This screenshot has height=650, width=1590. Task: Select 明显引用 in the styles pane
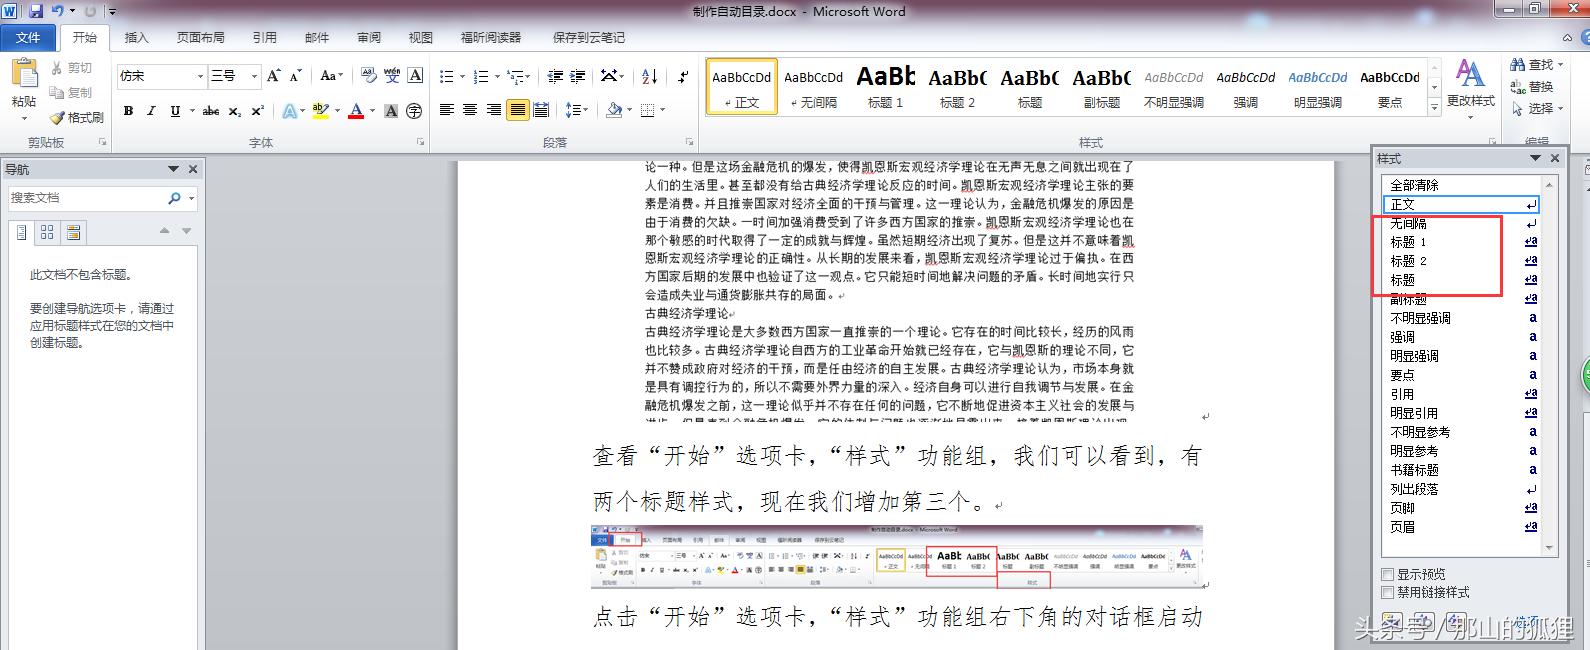click(1461, 413)
